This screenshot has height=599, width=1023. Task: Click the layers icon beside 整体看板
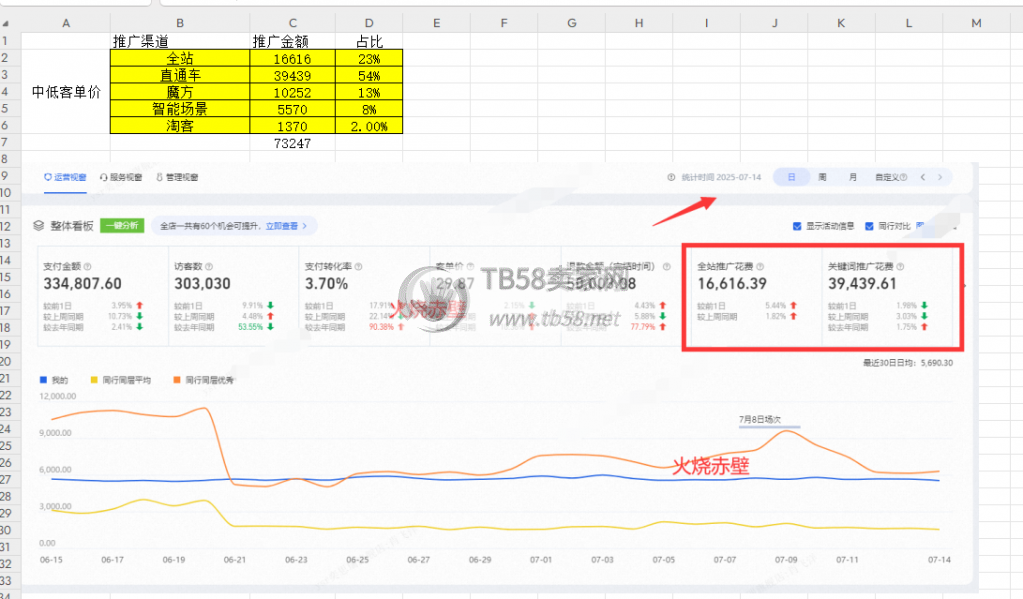39,226
